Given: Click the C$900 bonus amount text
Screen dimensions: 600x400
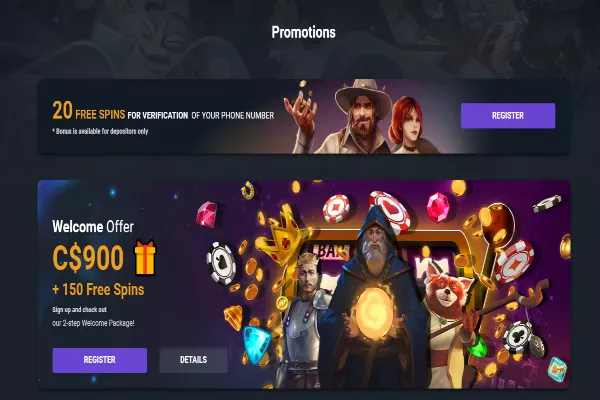Looking at the screenshot, I should coord(88,258).
